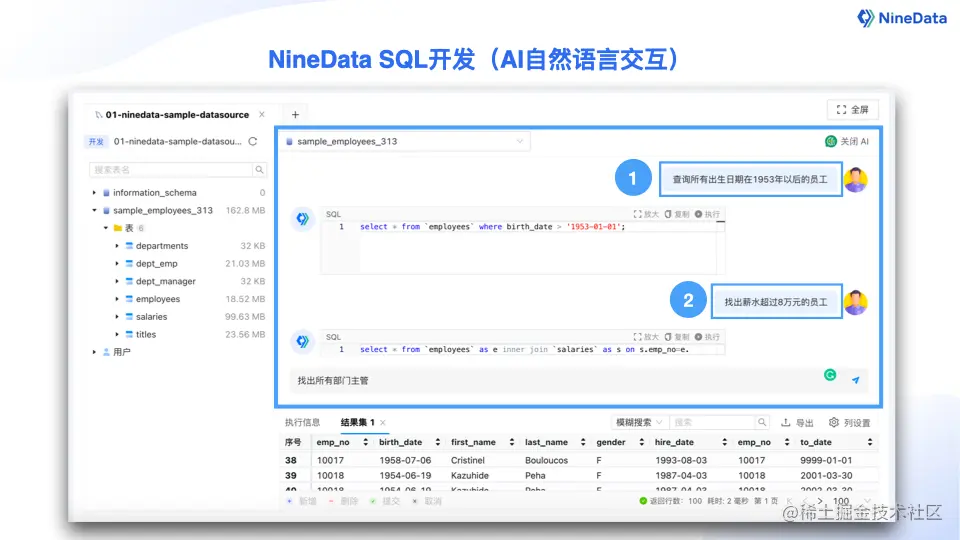This screenshot has width=960, height=540.
Task: Close the 结果集 1 result tab
Action: tap(383, 422)
